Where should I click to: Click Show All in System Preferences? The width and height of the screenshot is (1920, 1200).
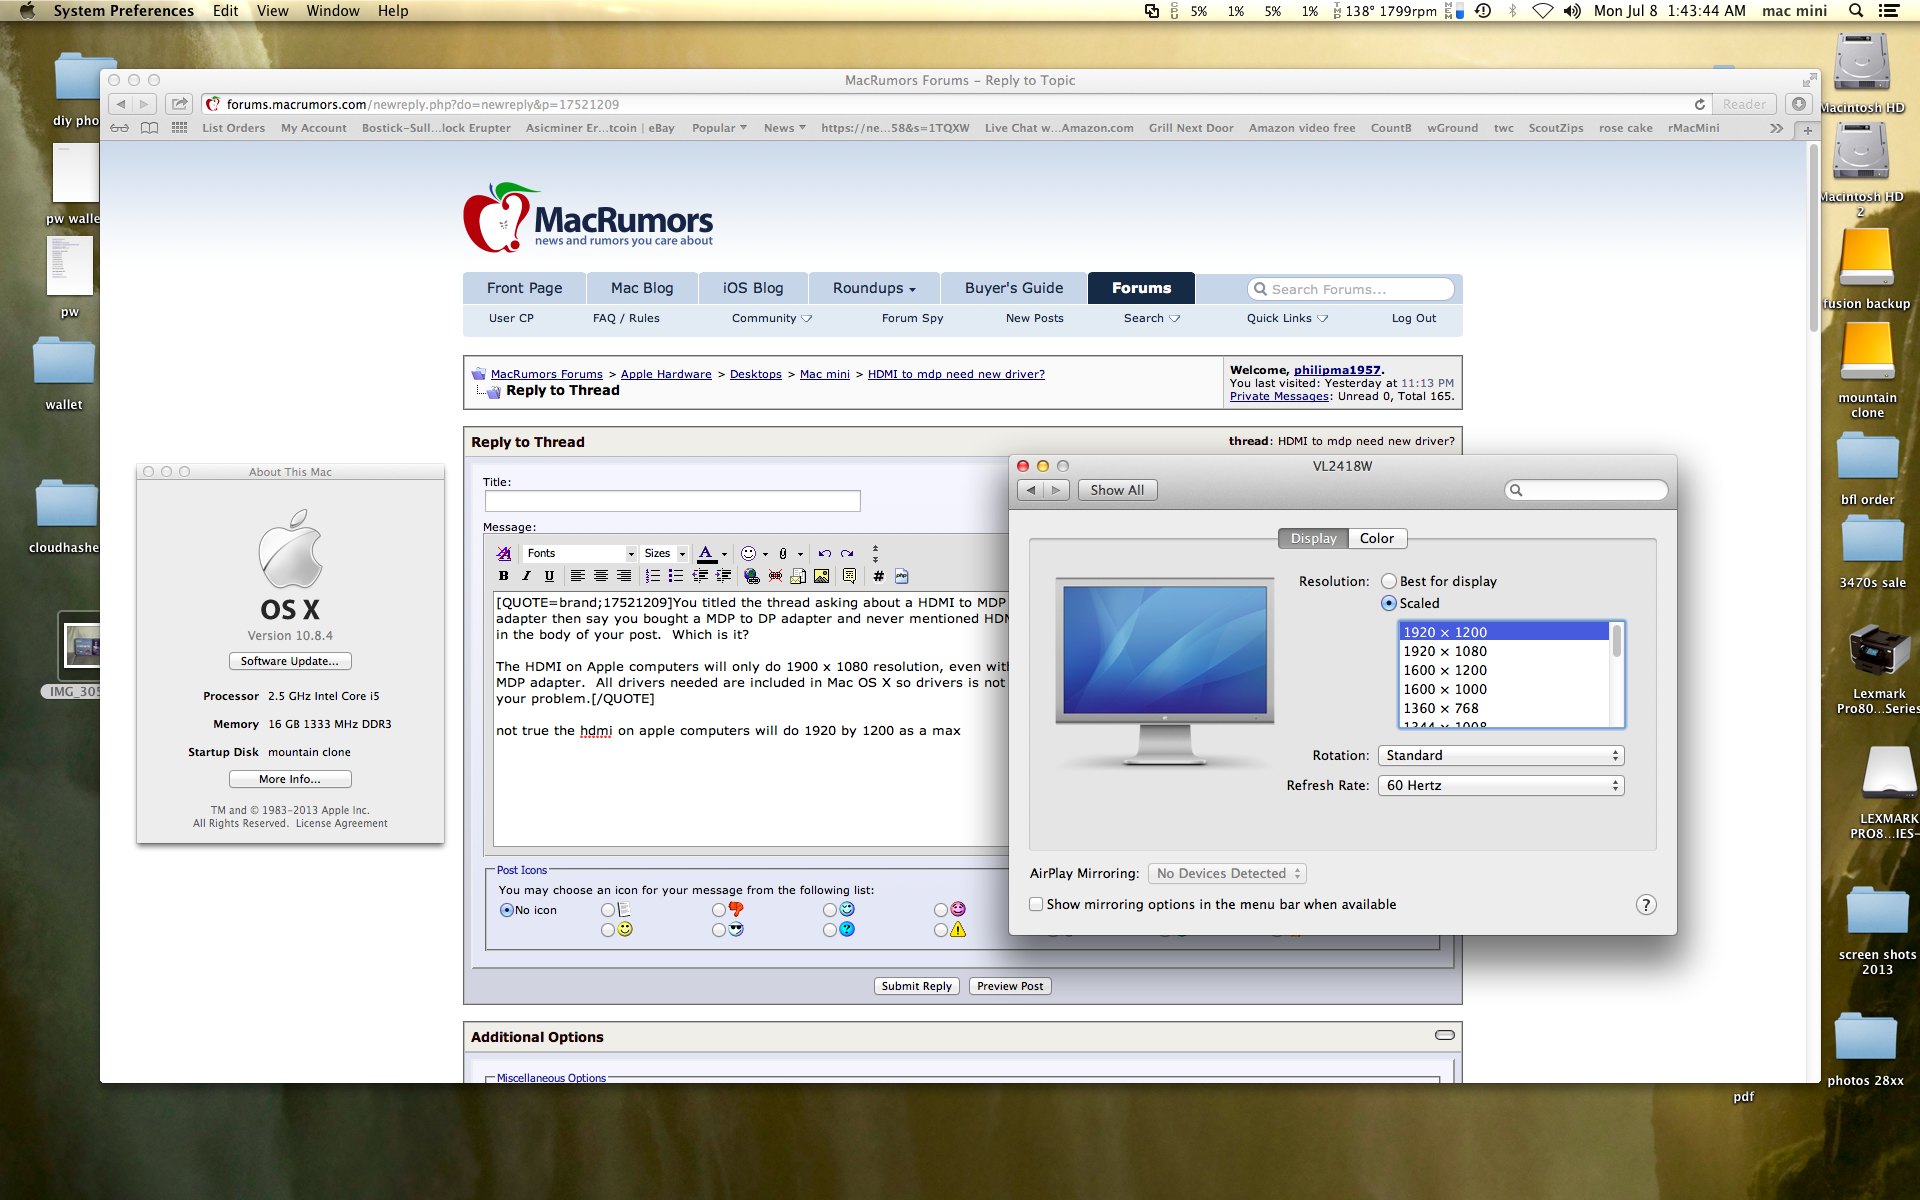tap(1117, 490)
